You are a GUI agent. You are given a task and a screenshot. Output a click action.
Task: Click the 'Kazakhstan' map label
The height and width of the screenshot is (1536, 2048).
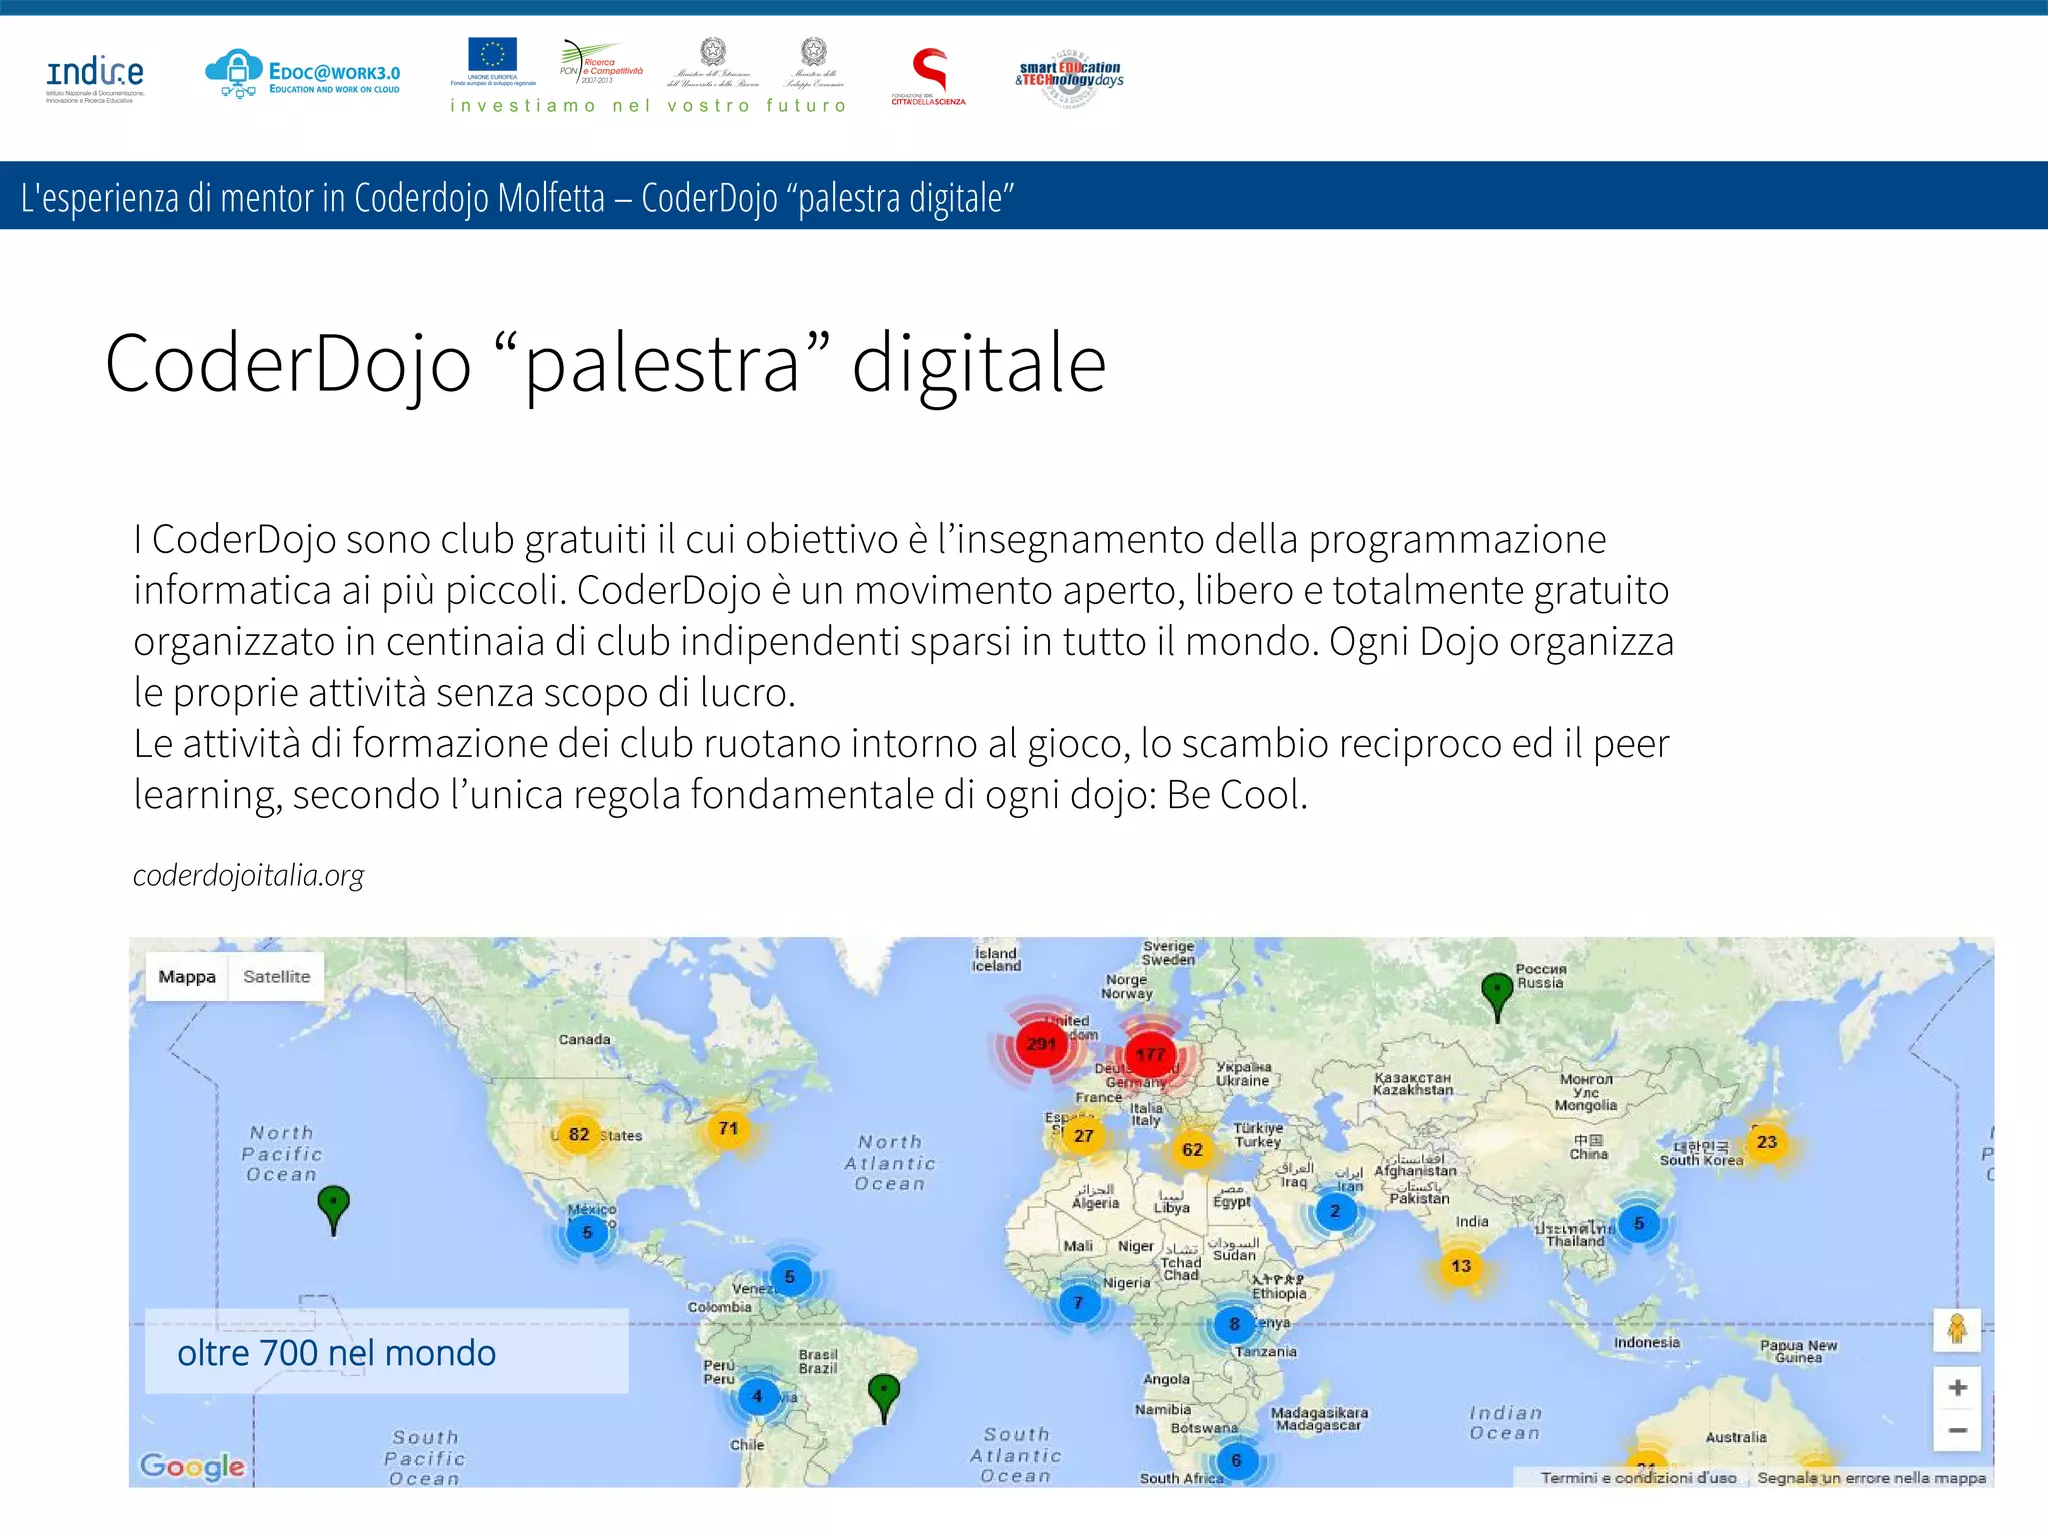point(1412,1084)
